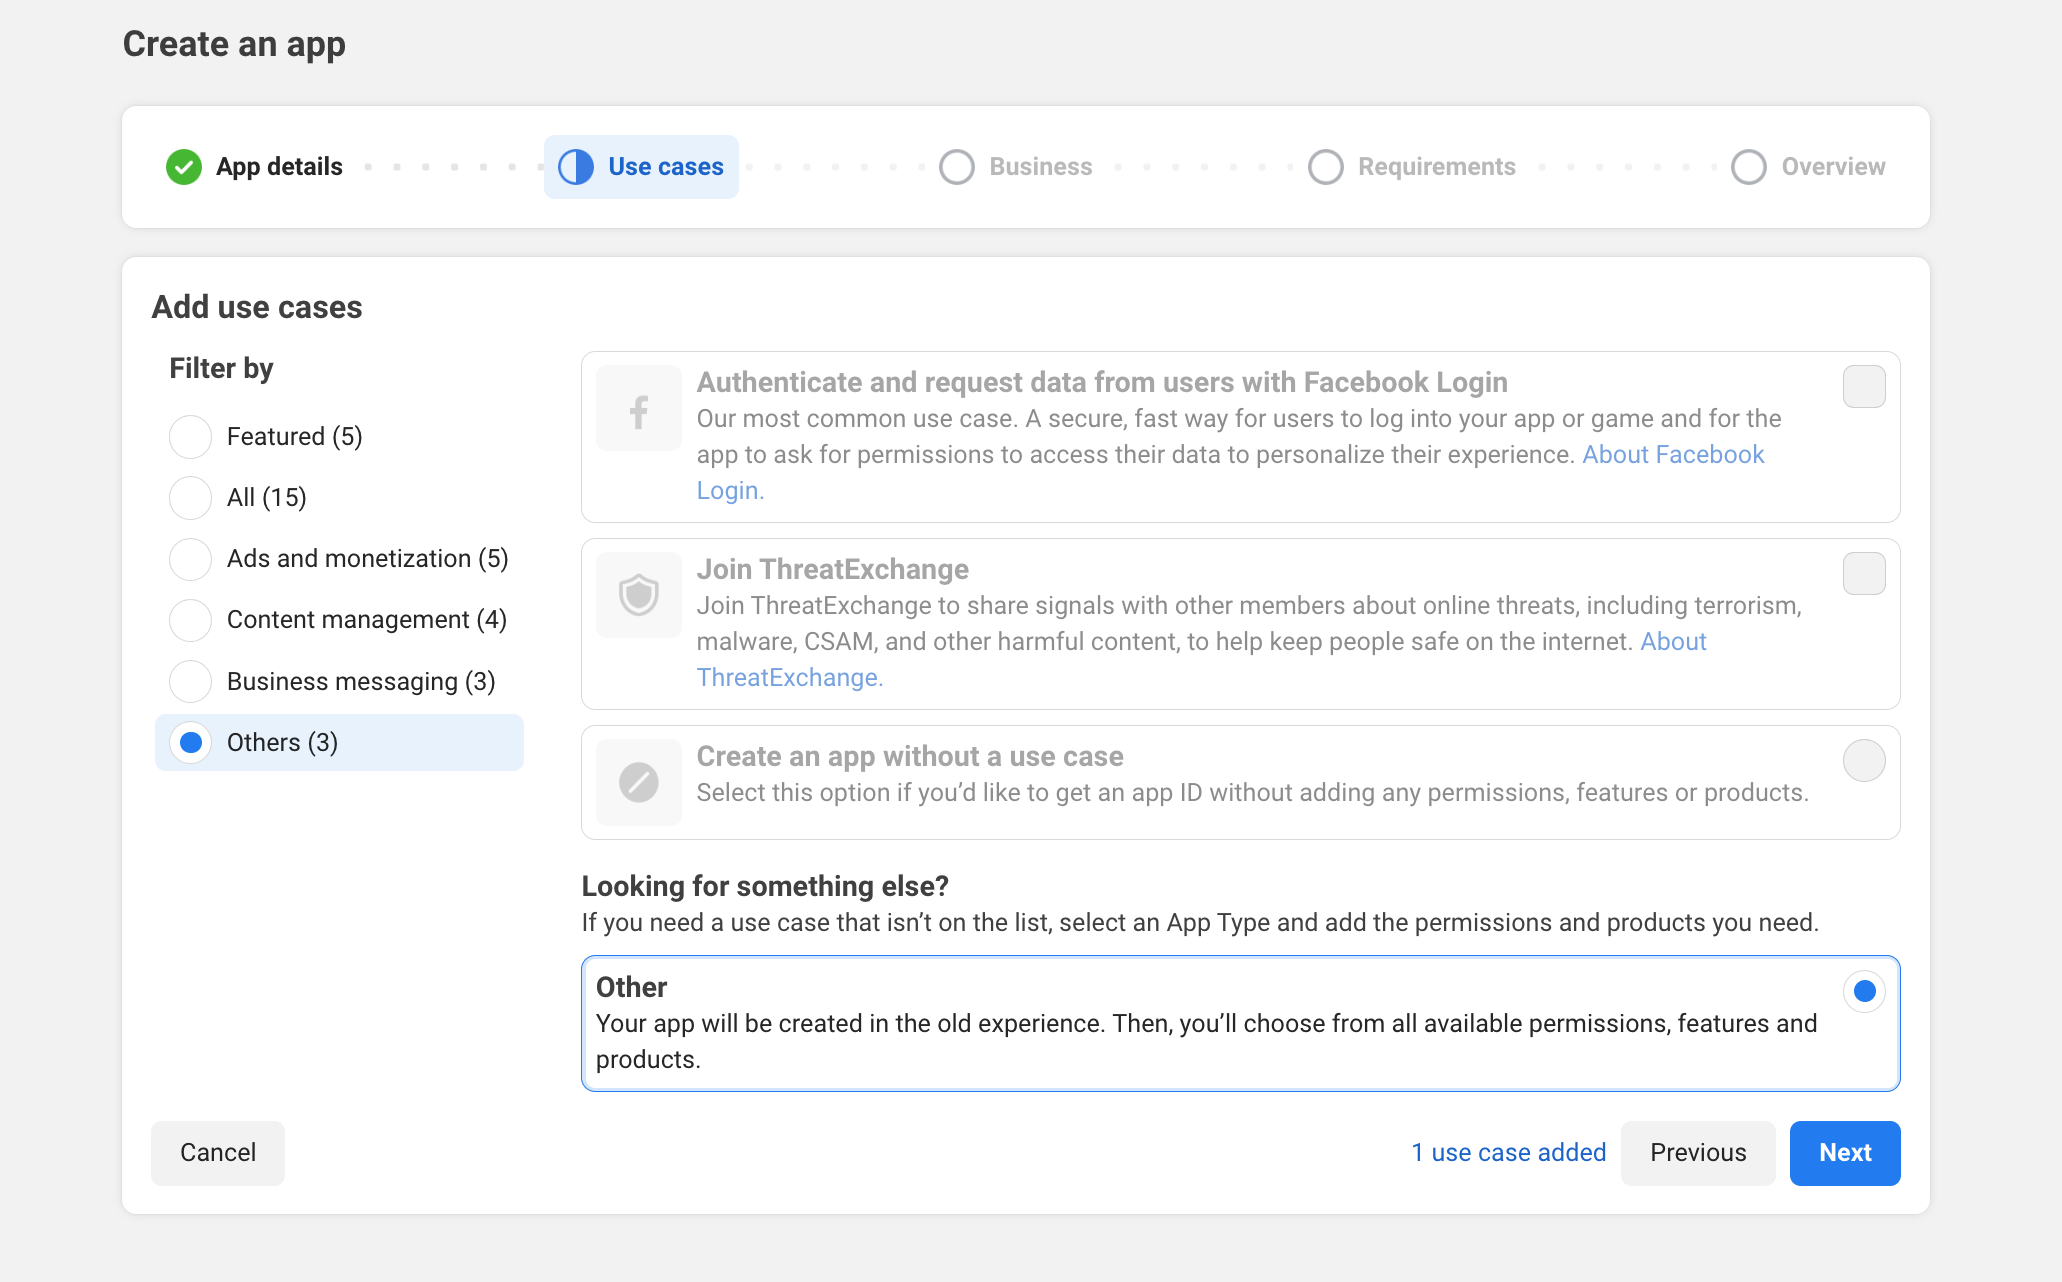Select Content management (4) filter radio
2062x1282 pixels.
coord(190,620)
